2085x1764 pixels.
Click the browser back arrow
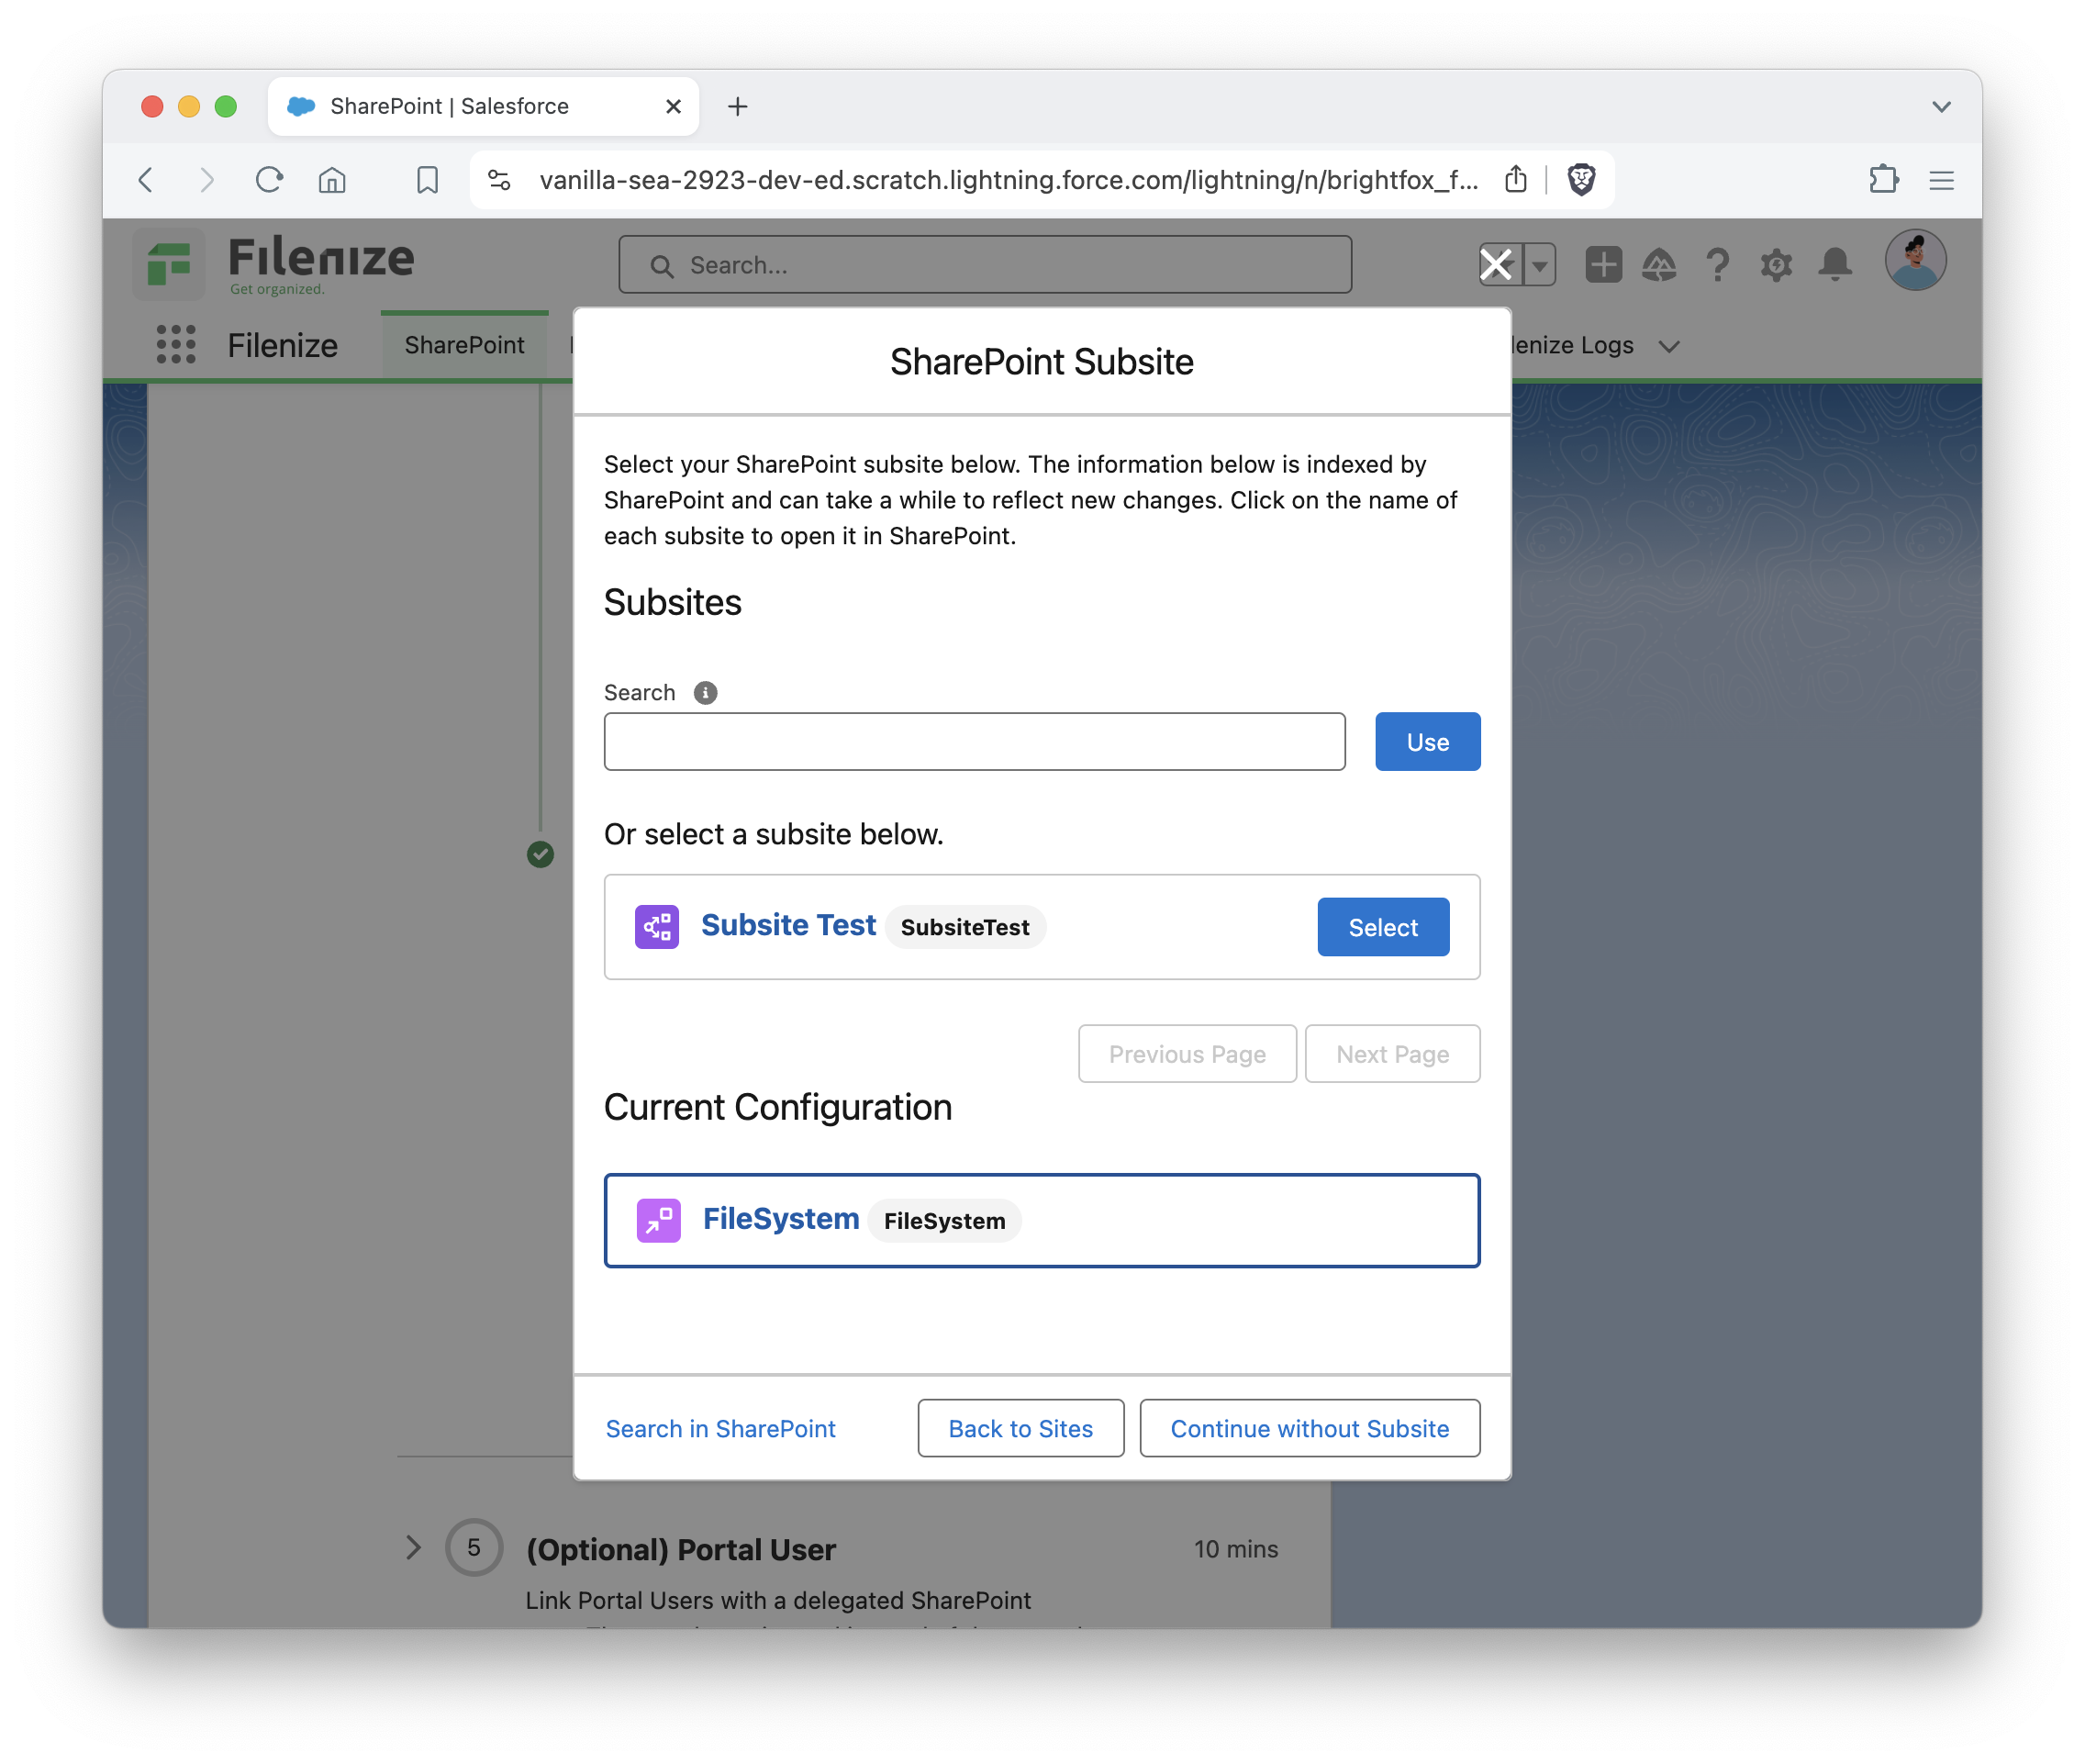coord(146,180)
